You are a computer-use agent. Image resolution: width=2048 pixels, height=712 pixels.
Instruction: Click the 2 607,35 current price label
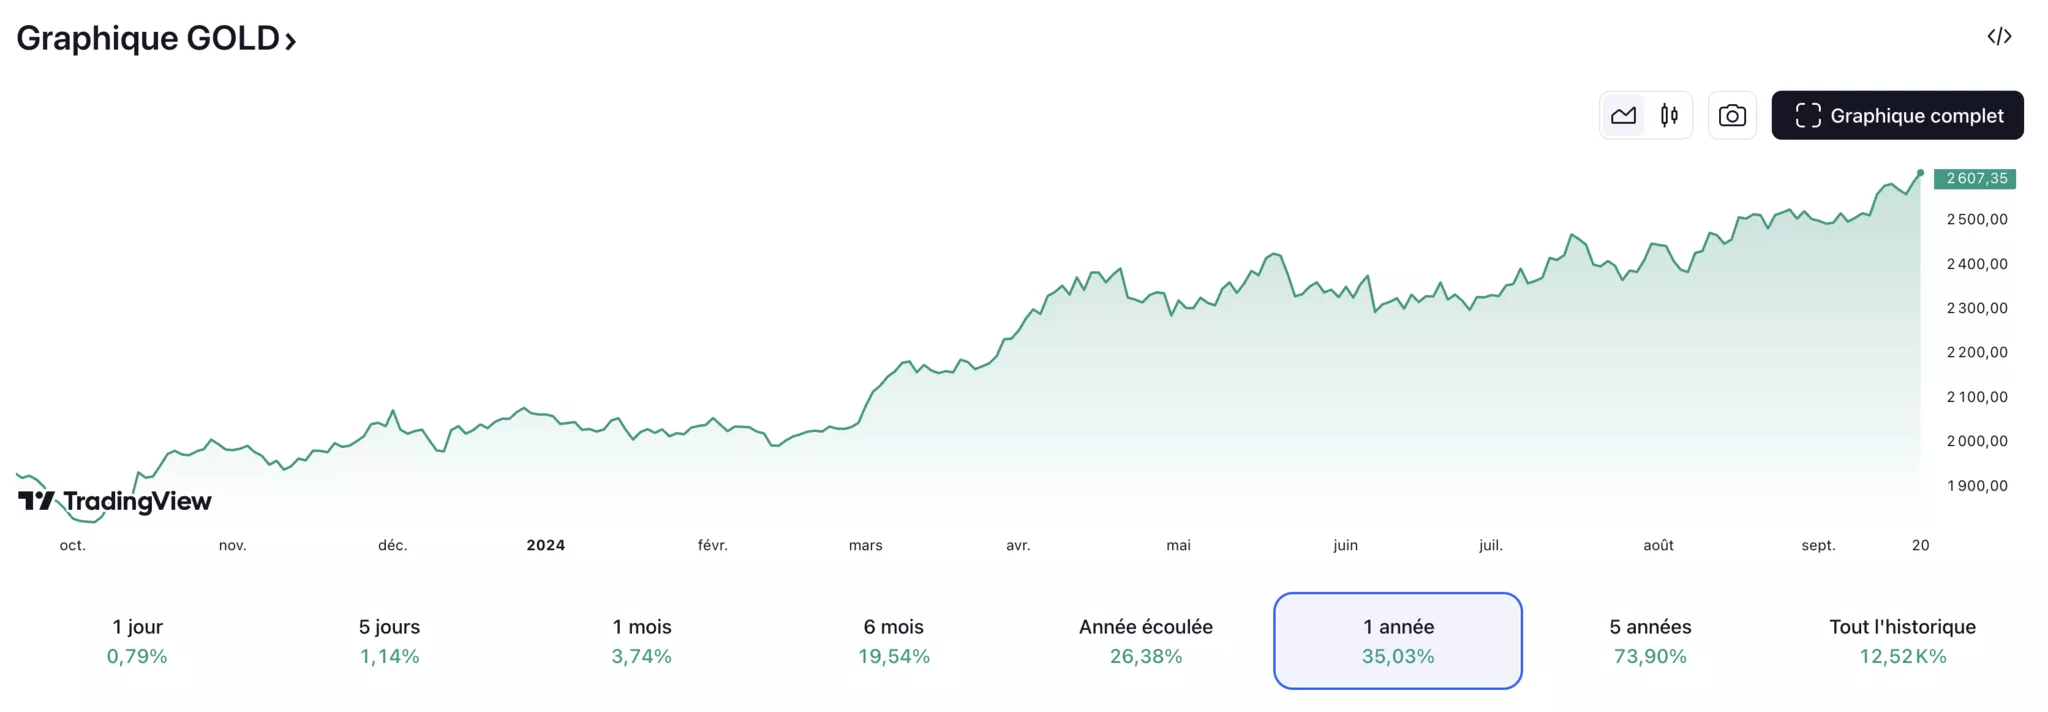(1975, 179)
